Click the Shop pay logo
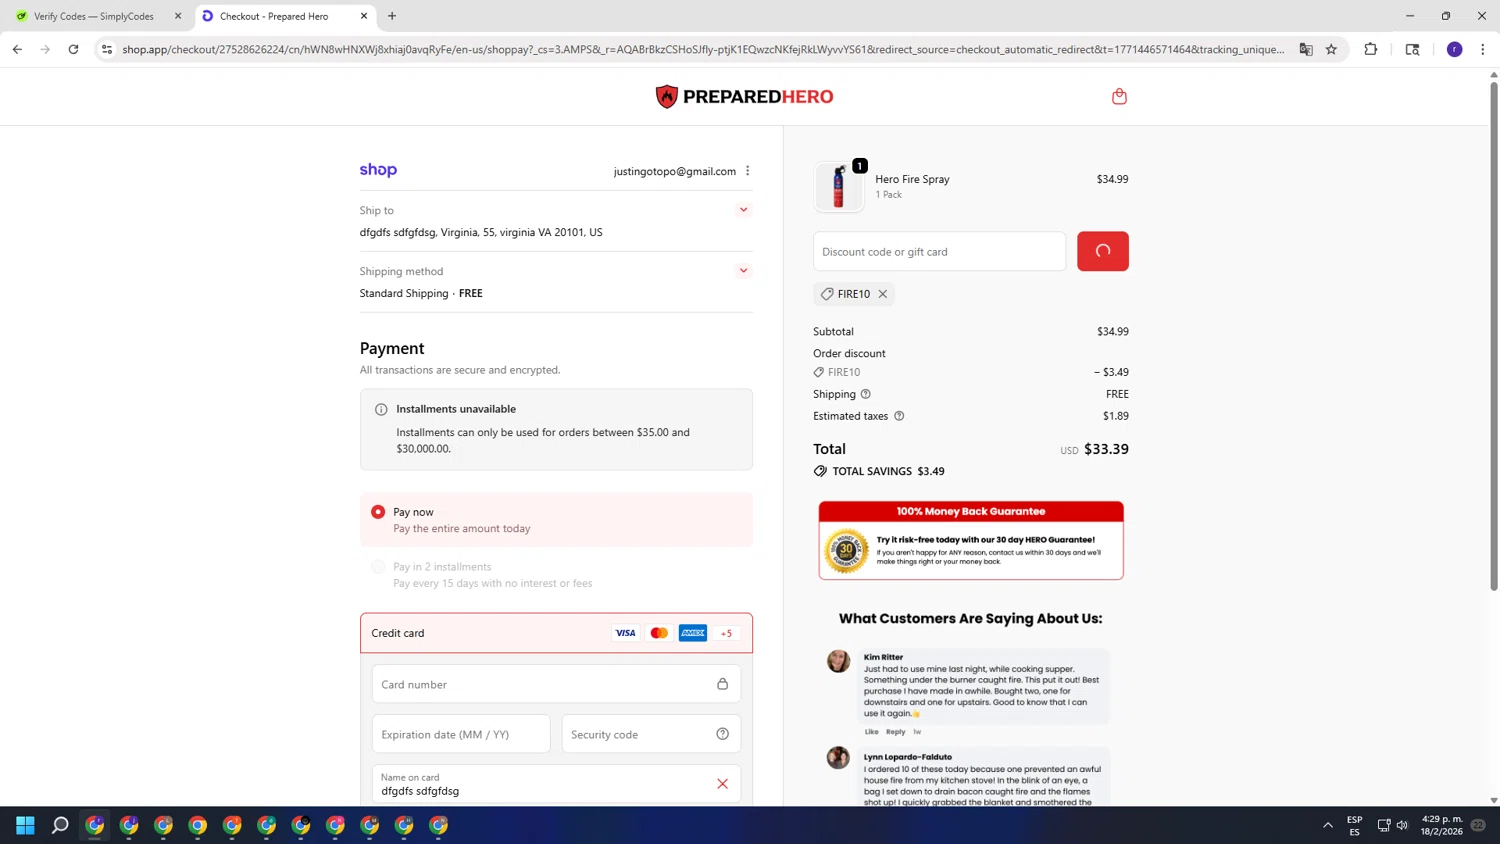The height and width of the screenshot is (844, 1500). click(378, 170)
